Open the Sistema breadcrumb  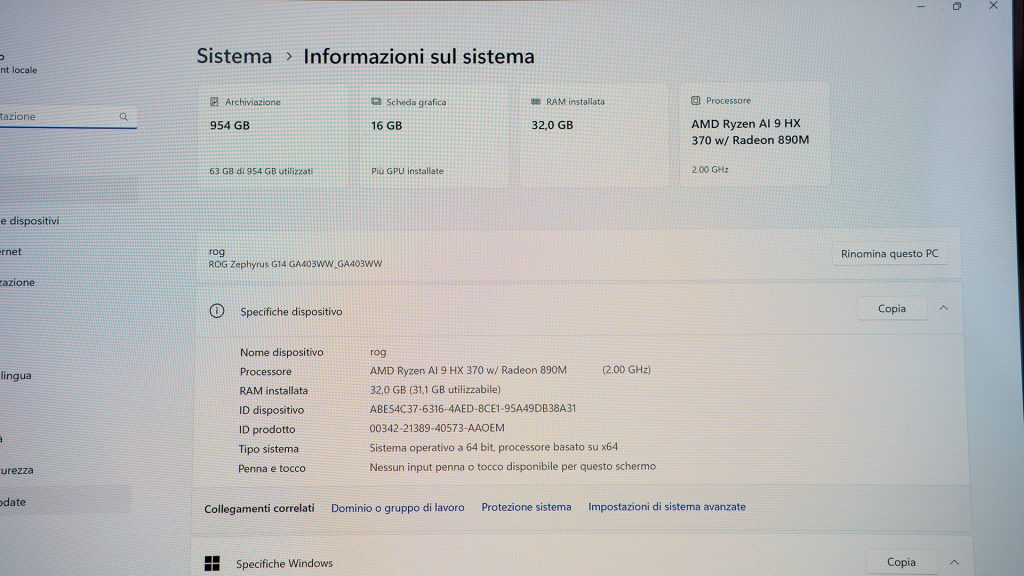(234, 56)
